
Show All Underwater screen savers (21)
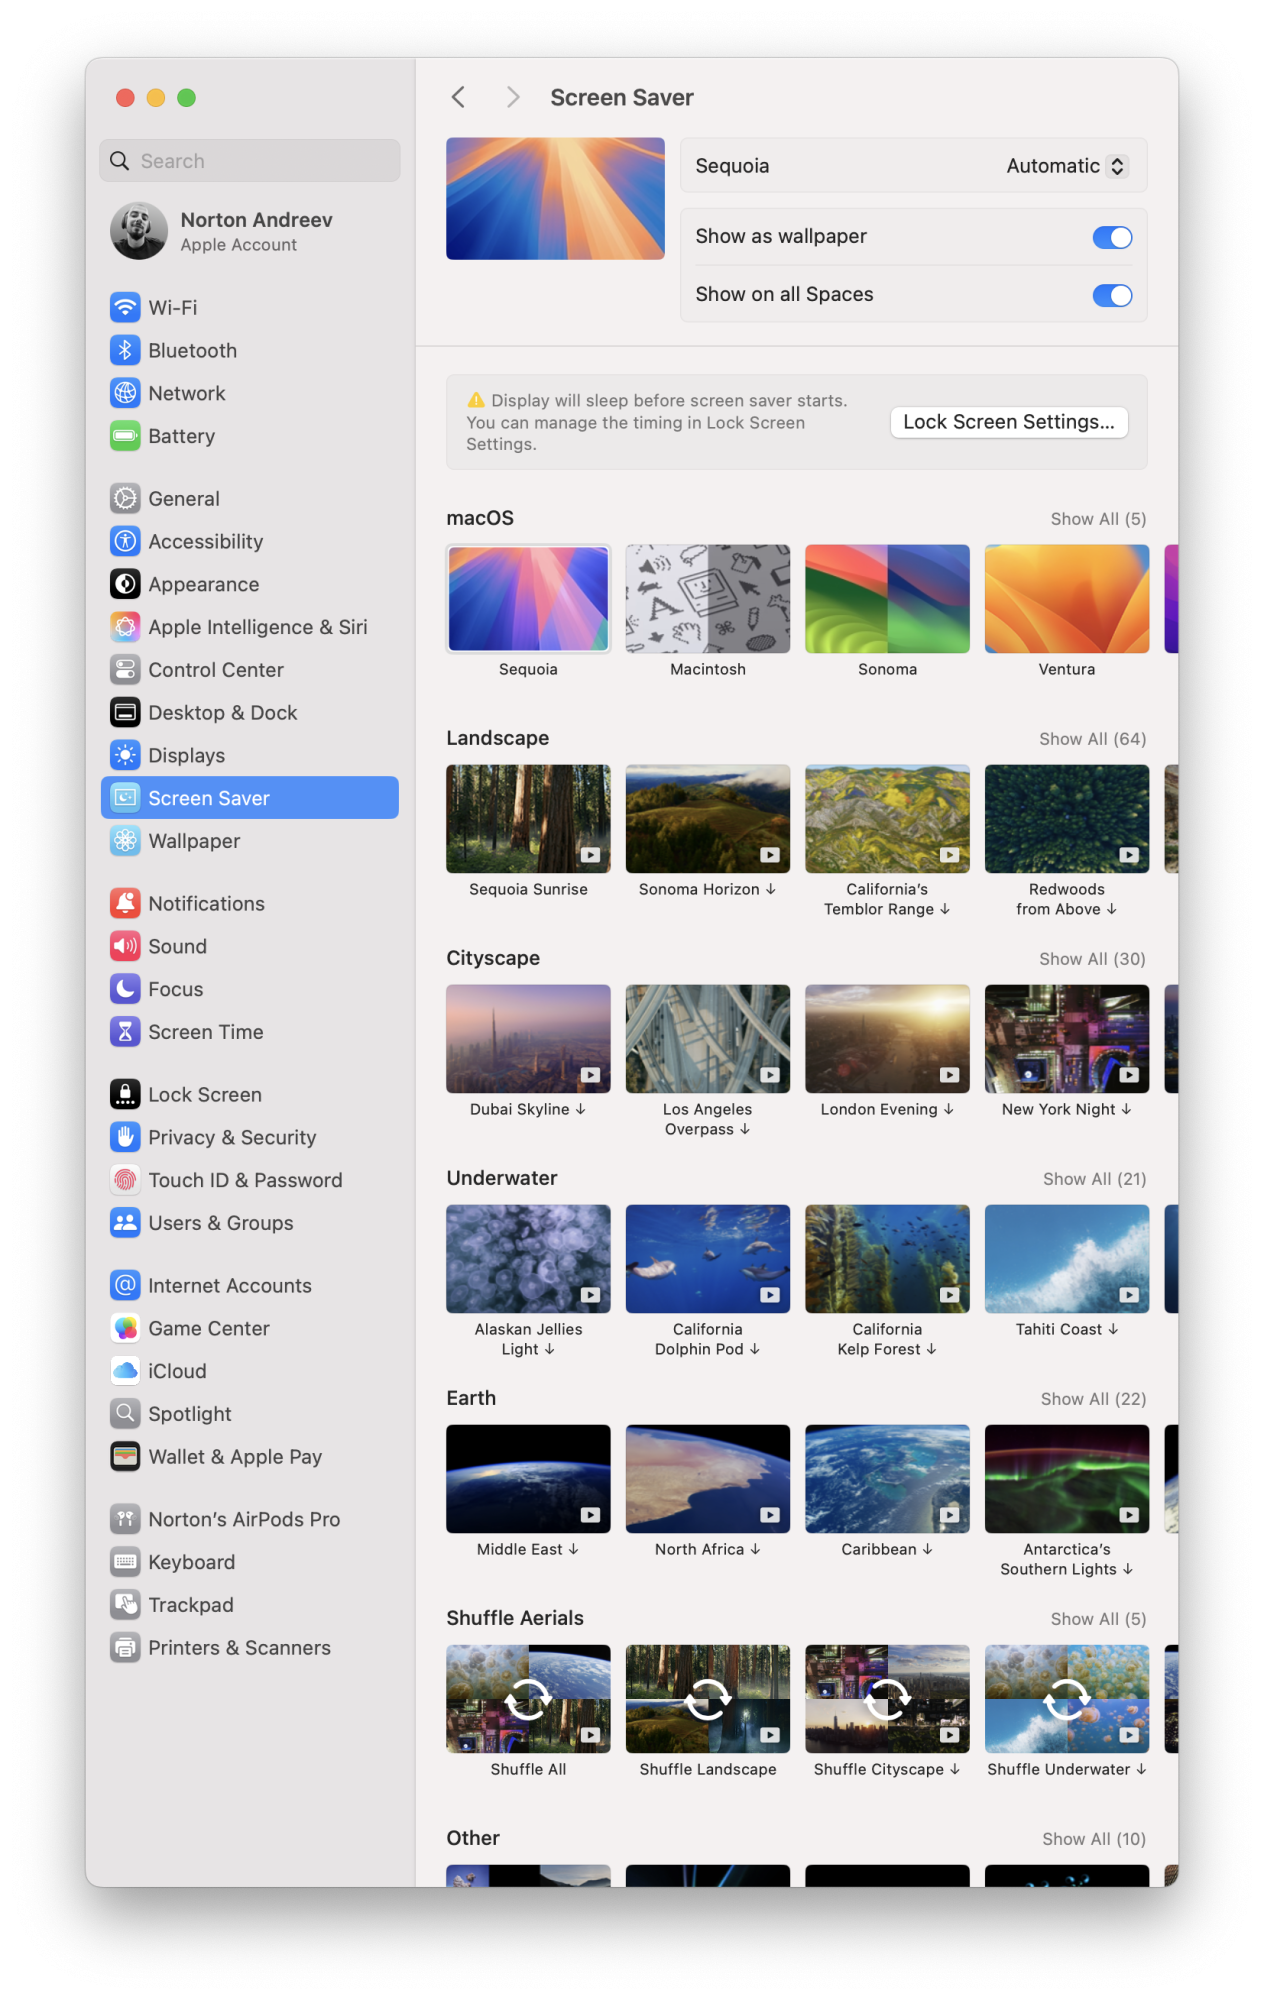pyautogui.click(x=1094, y=1179)
